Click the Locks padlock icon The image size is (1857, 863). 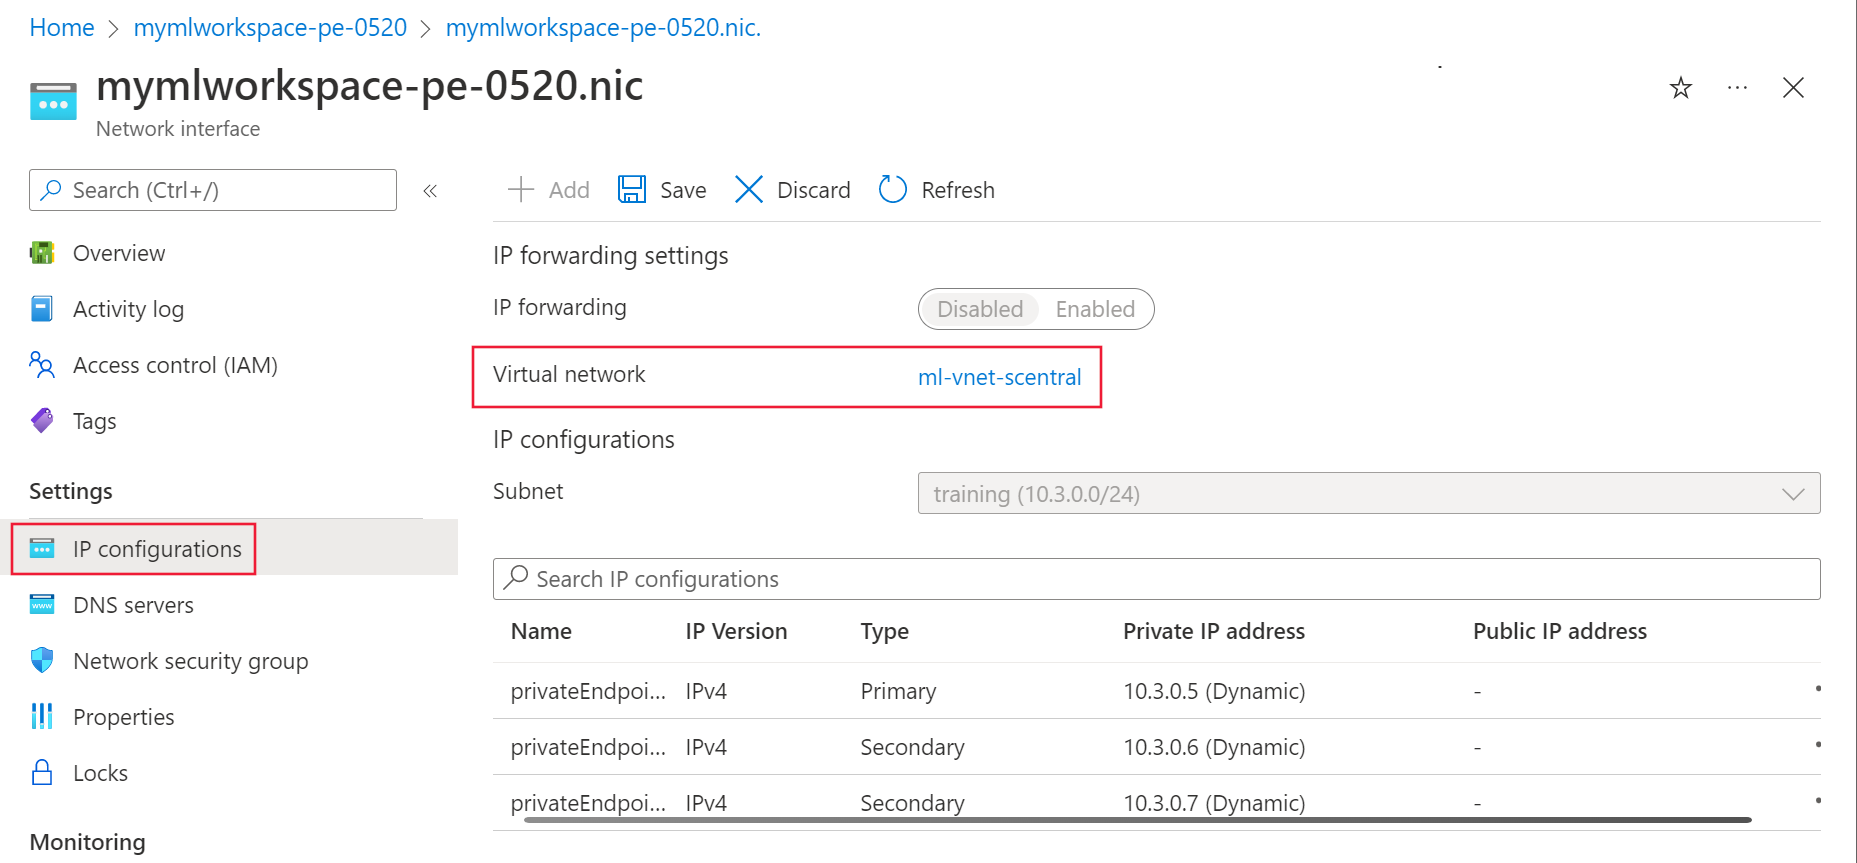(x=42, y=773)
